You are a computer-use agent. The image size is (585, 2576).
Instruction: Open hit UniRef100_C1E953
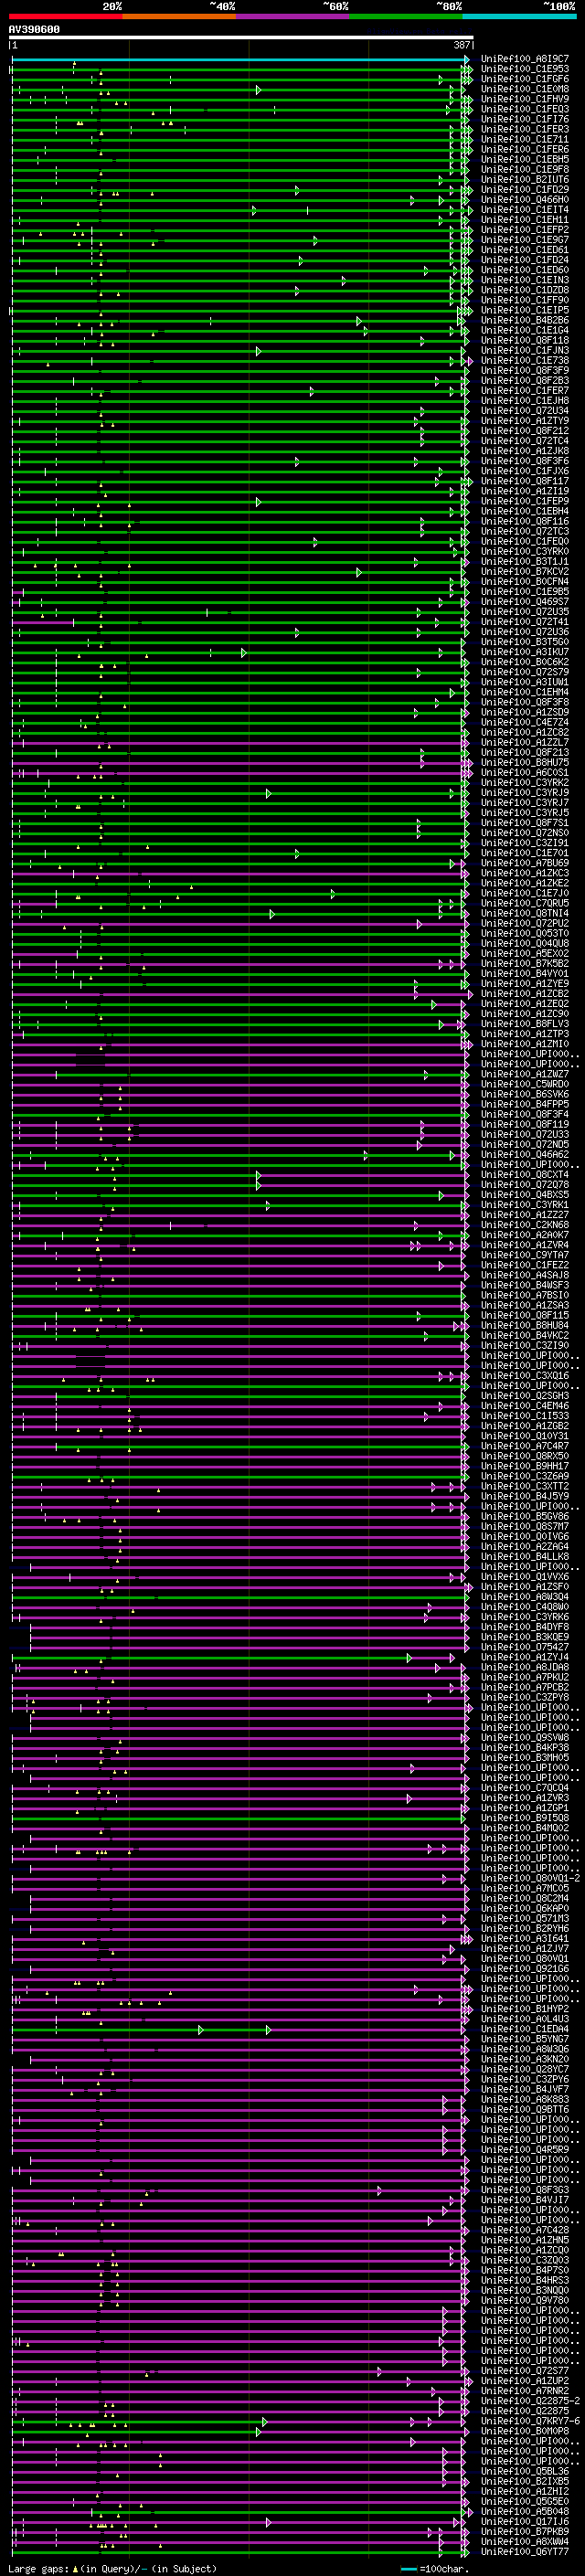525,69
